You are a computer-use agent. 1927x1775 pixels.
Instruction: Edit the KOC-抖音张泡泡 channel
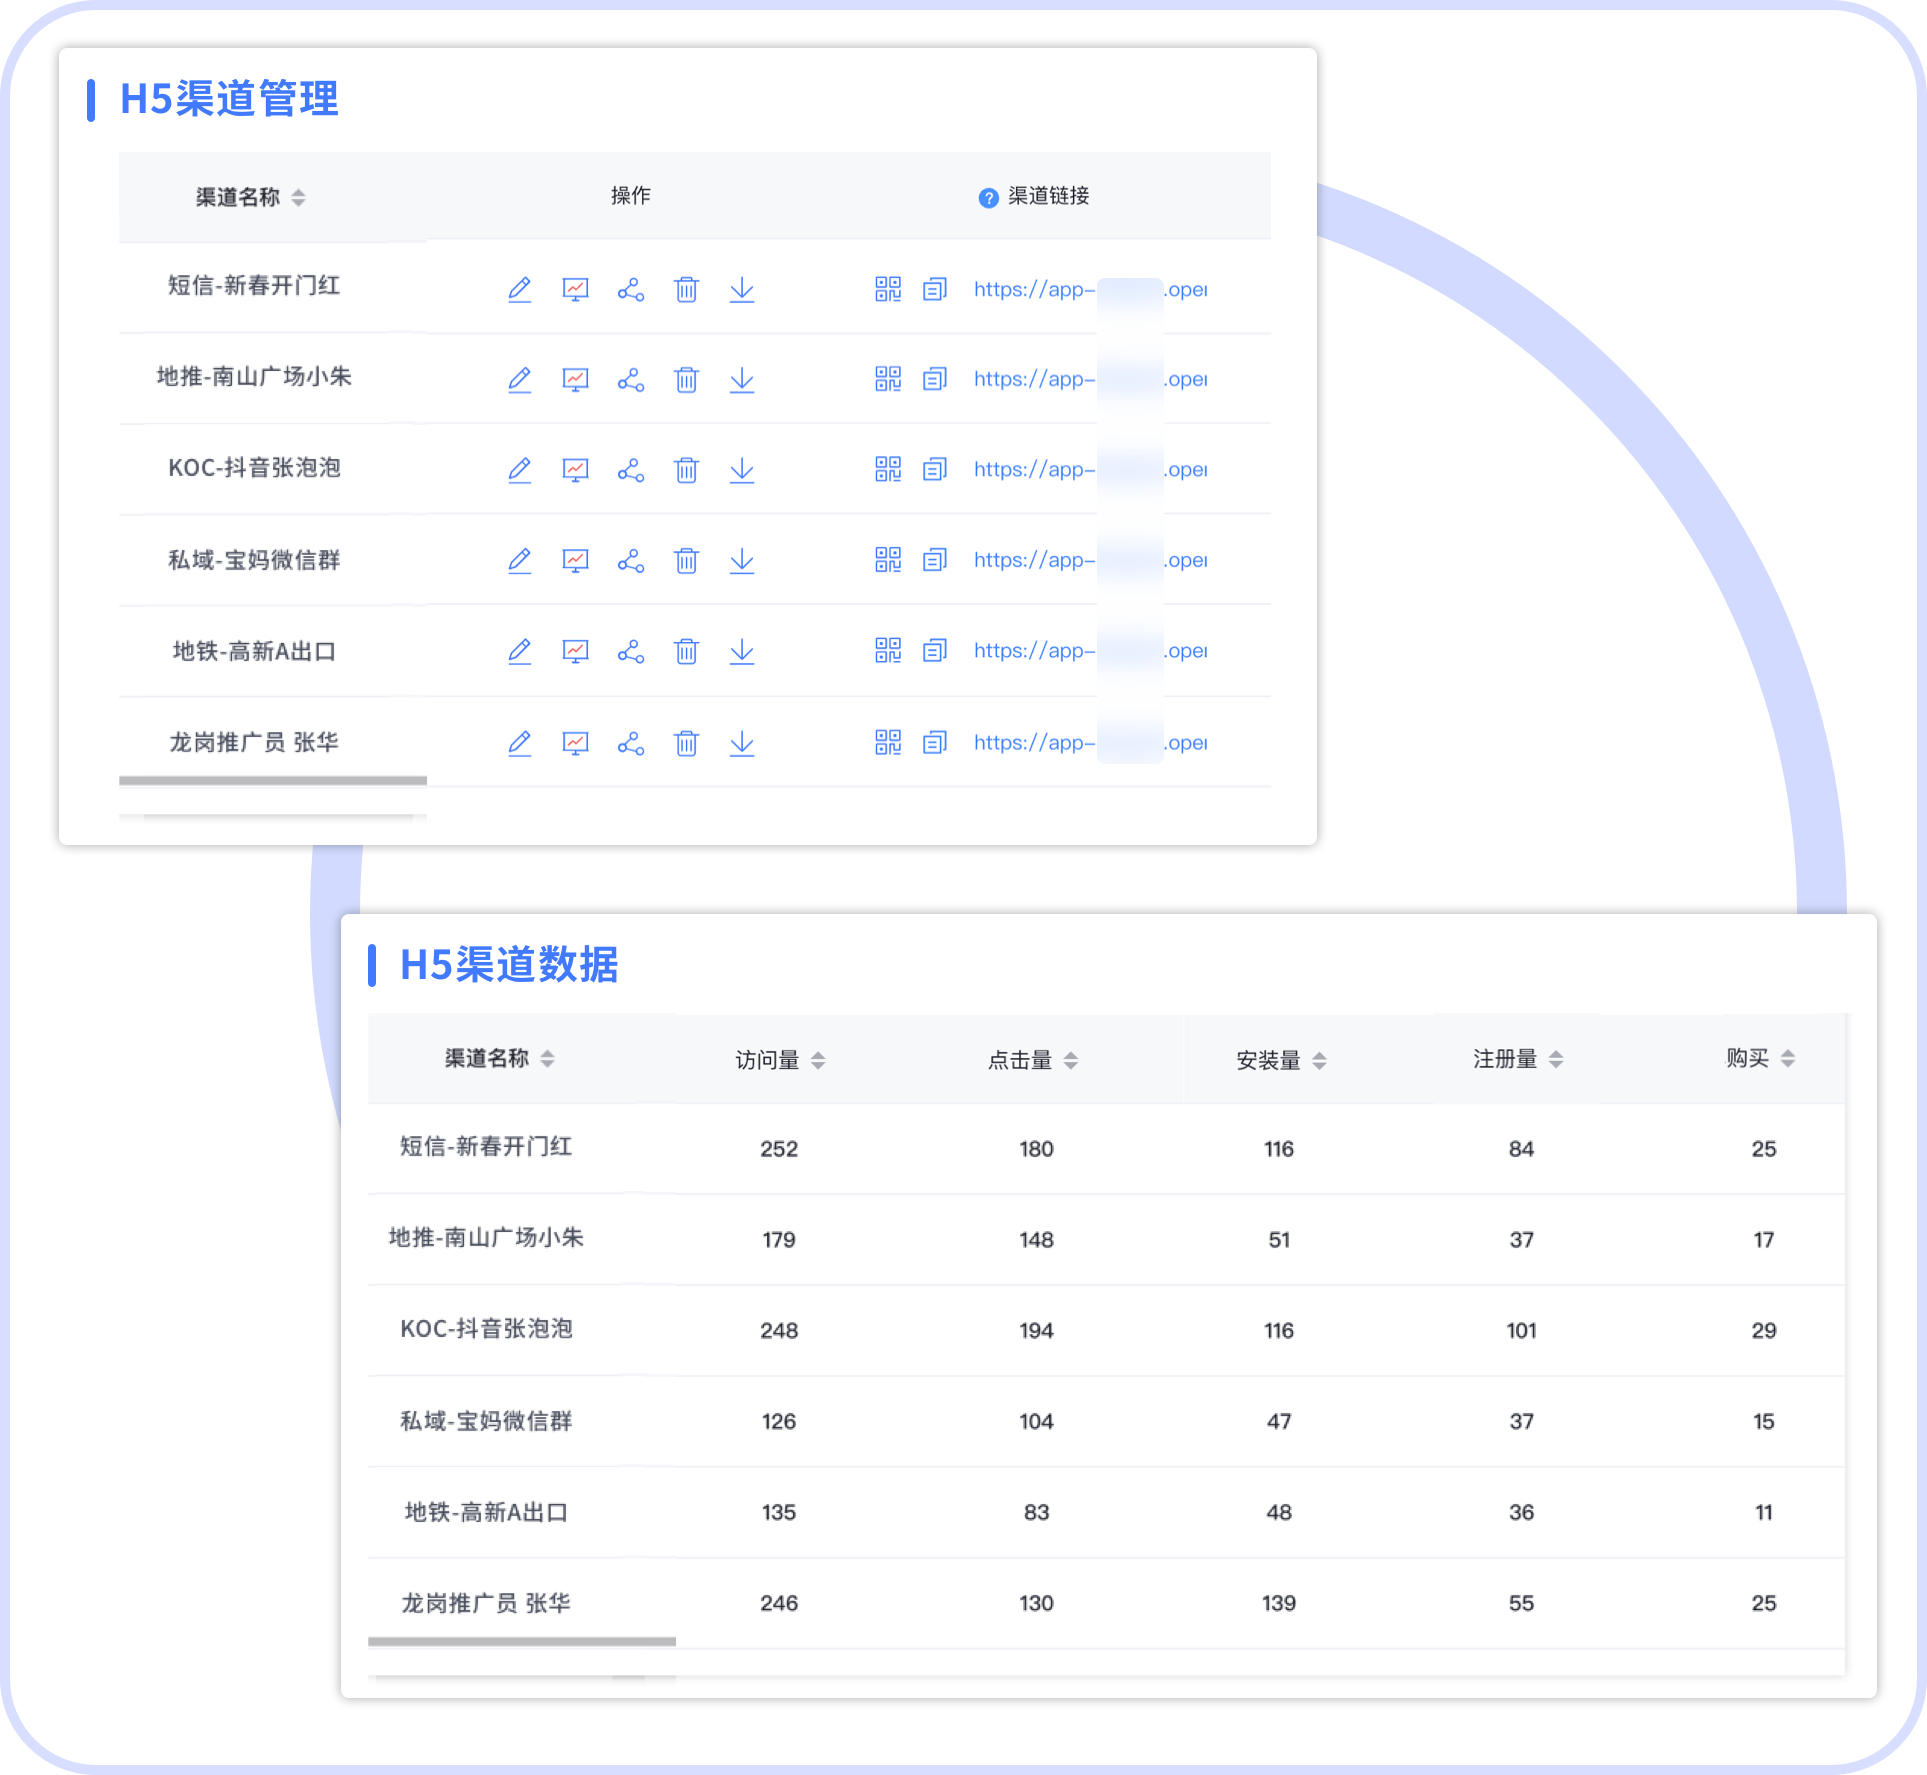pos(519,470)
